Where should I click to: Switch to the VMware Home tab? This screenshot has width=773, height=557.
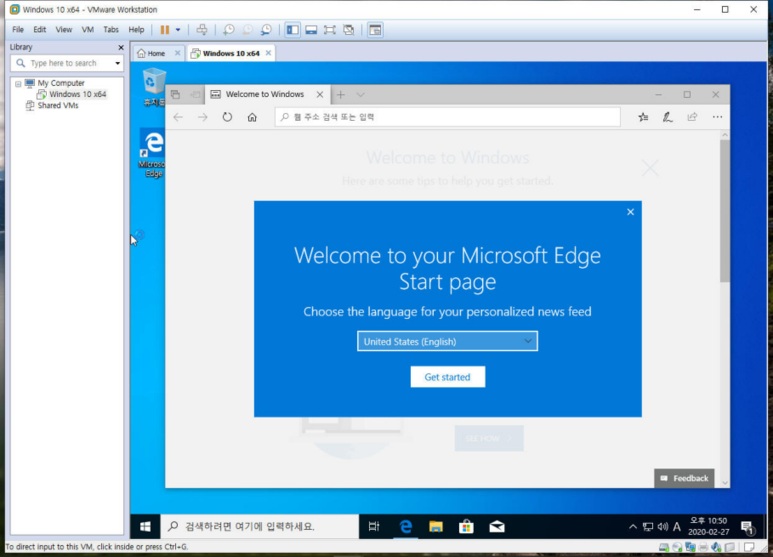(151, 53)
